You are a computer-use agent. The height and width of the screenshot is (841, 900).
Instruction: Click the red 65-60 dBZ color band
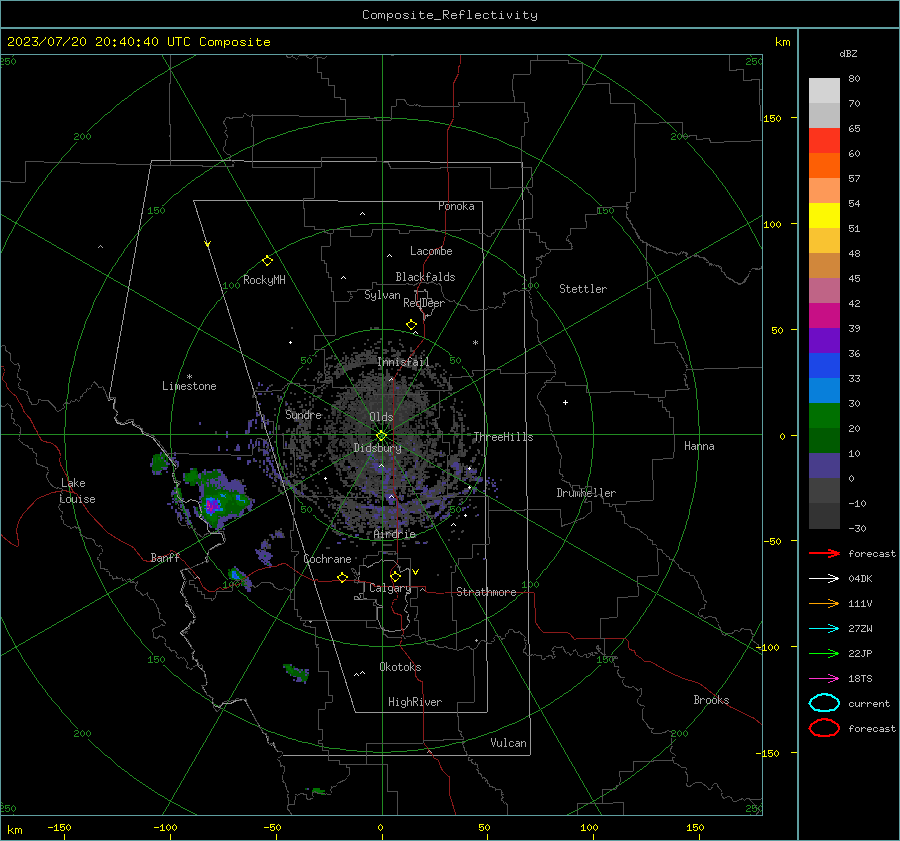(824, 141)
